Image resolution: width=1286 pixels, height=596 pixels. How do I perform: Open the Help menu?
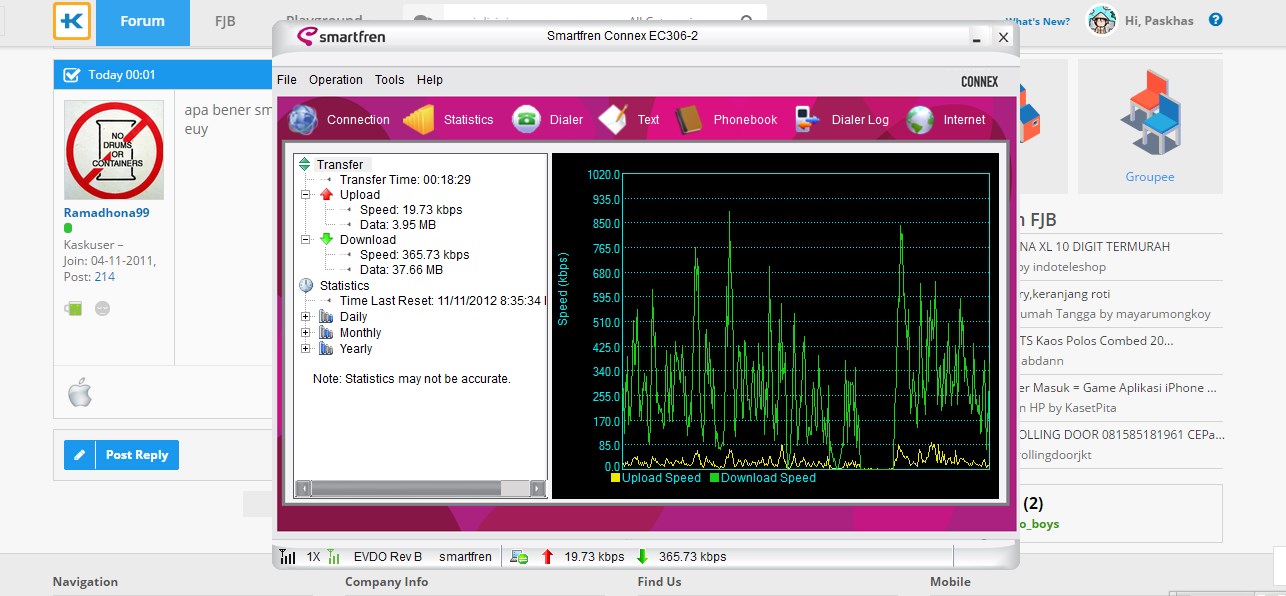[x=430, y=80]
